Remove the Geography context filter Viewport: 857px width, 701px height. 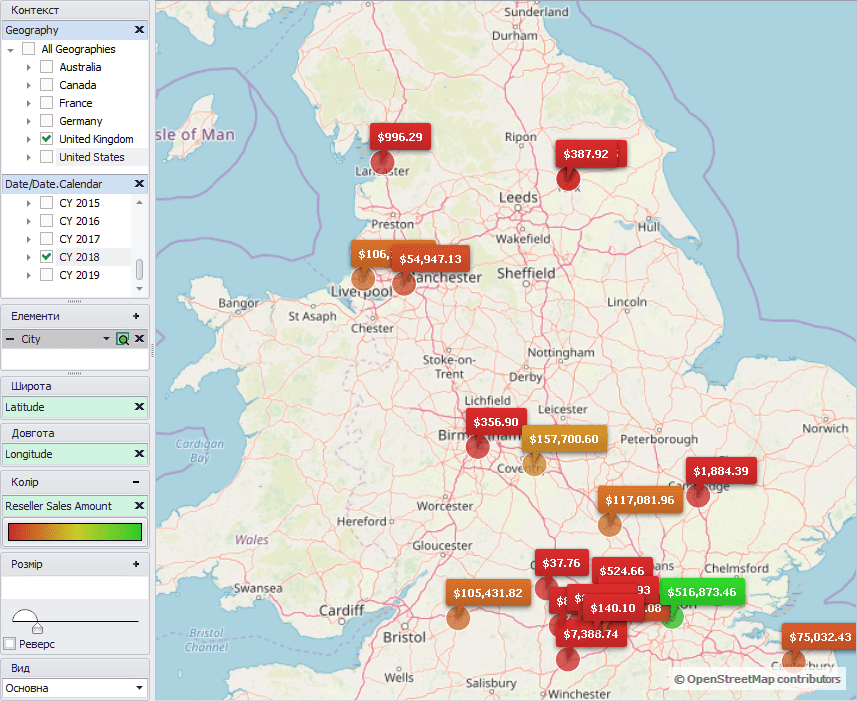click(139, 30)
